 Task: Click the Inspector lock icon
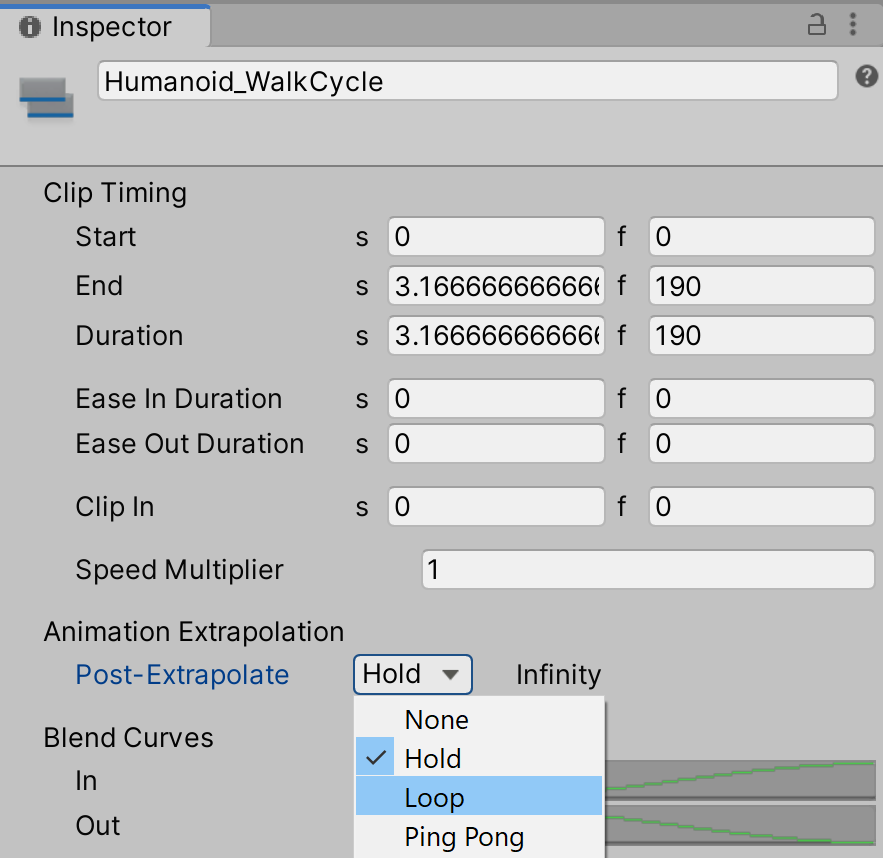point(817,25)
